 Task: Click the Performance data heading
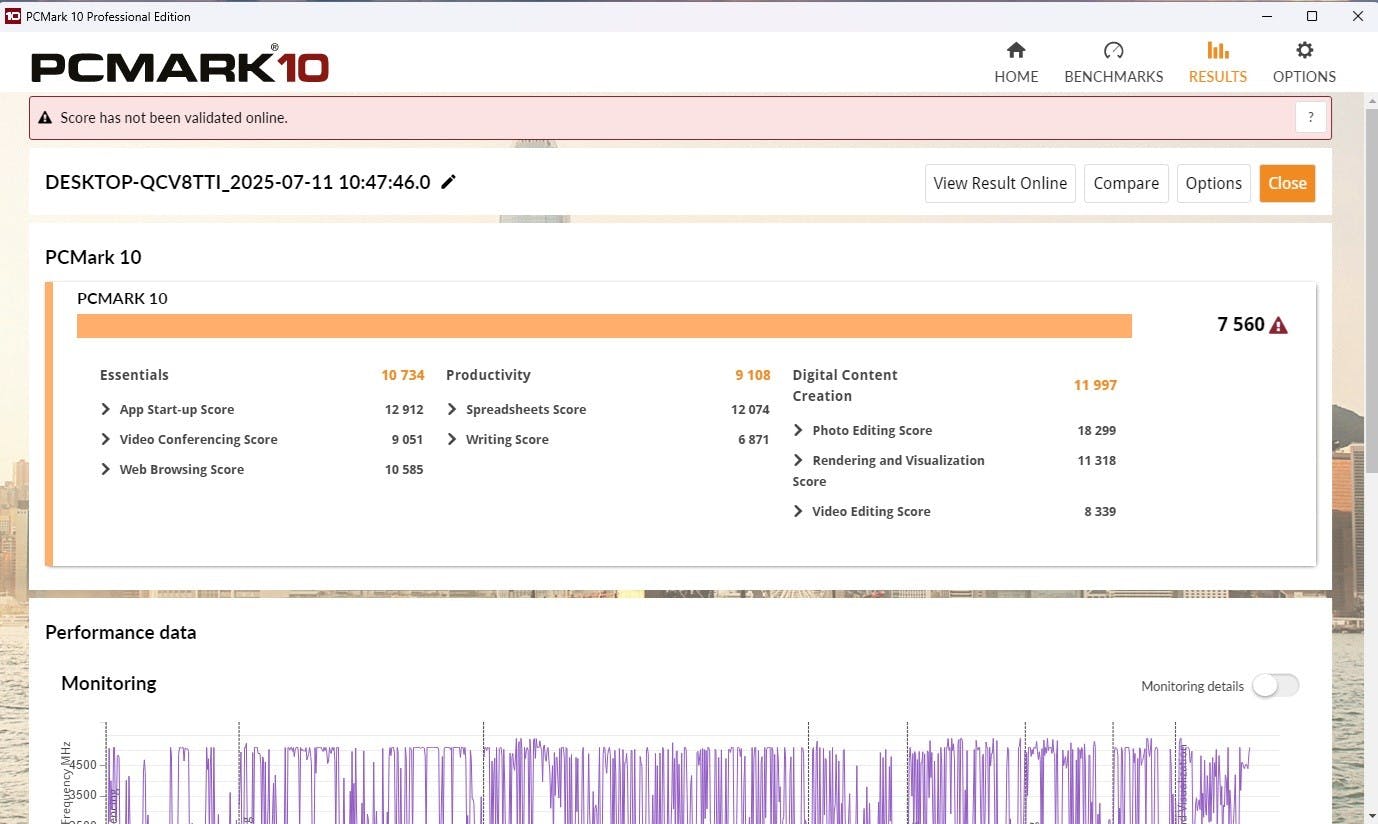121,632
